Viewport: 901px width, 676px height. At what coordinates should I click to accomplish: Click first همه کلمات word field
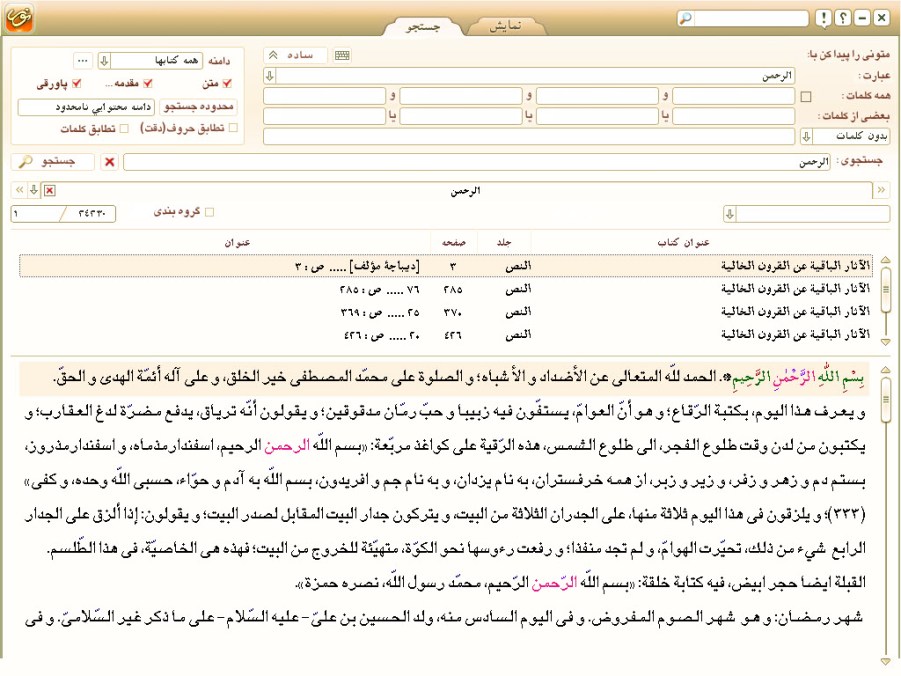point(733,96)
